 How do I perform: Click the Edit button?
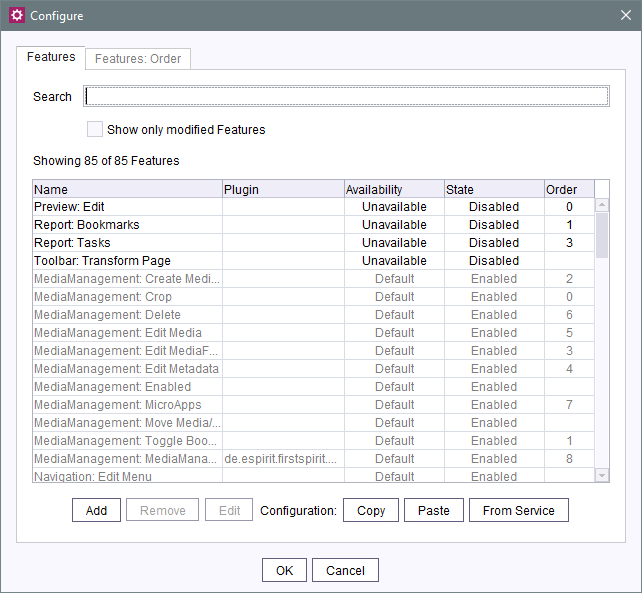click(x=229, y=510)
